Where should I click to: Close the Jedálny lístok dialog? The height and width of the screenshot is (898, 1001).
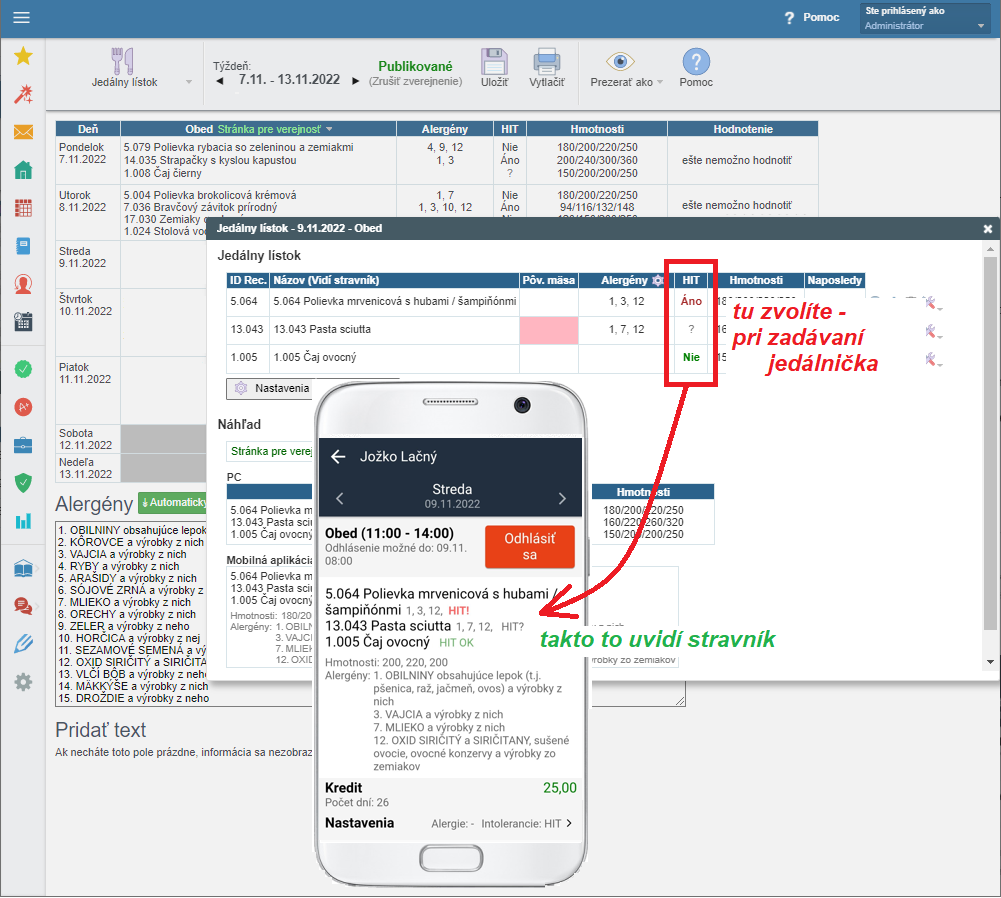(988, 229)
